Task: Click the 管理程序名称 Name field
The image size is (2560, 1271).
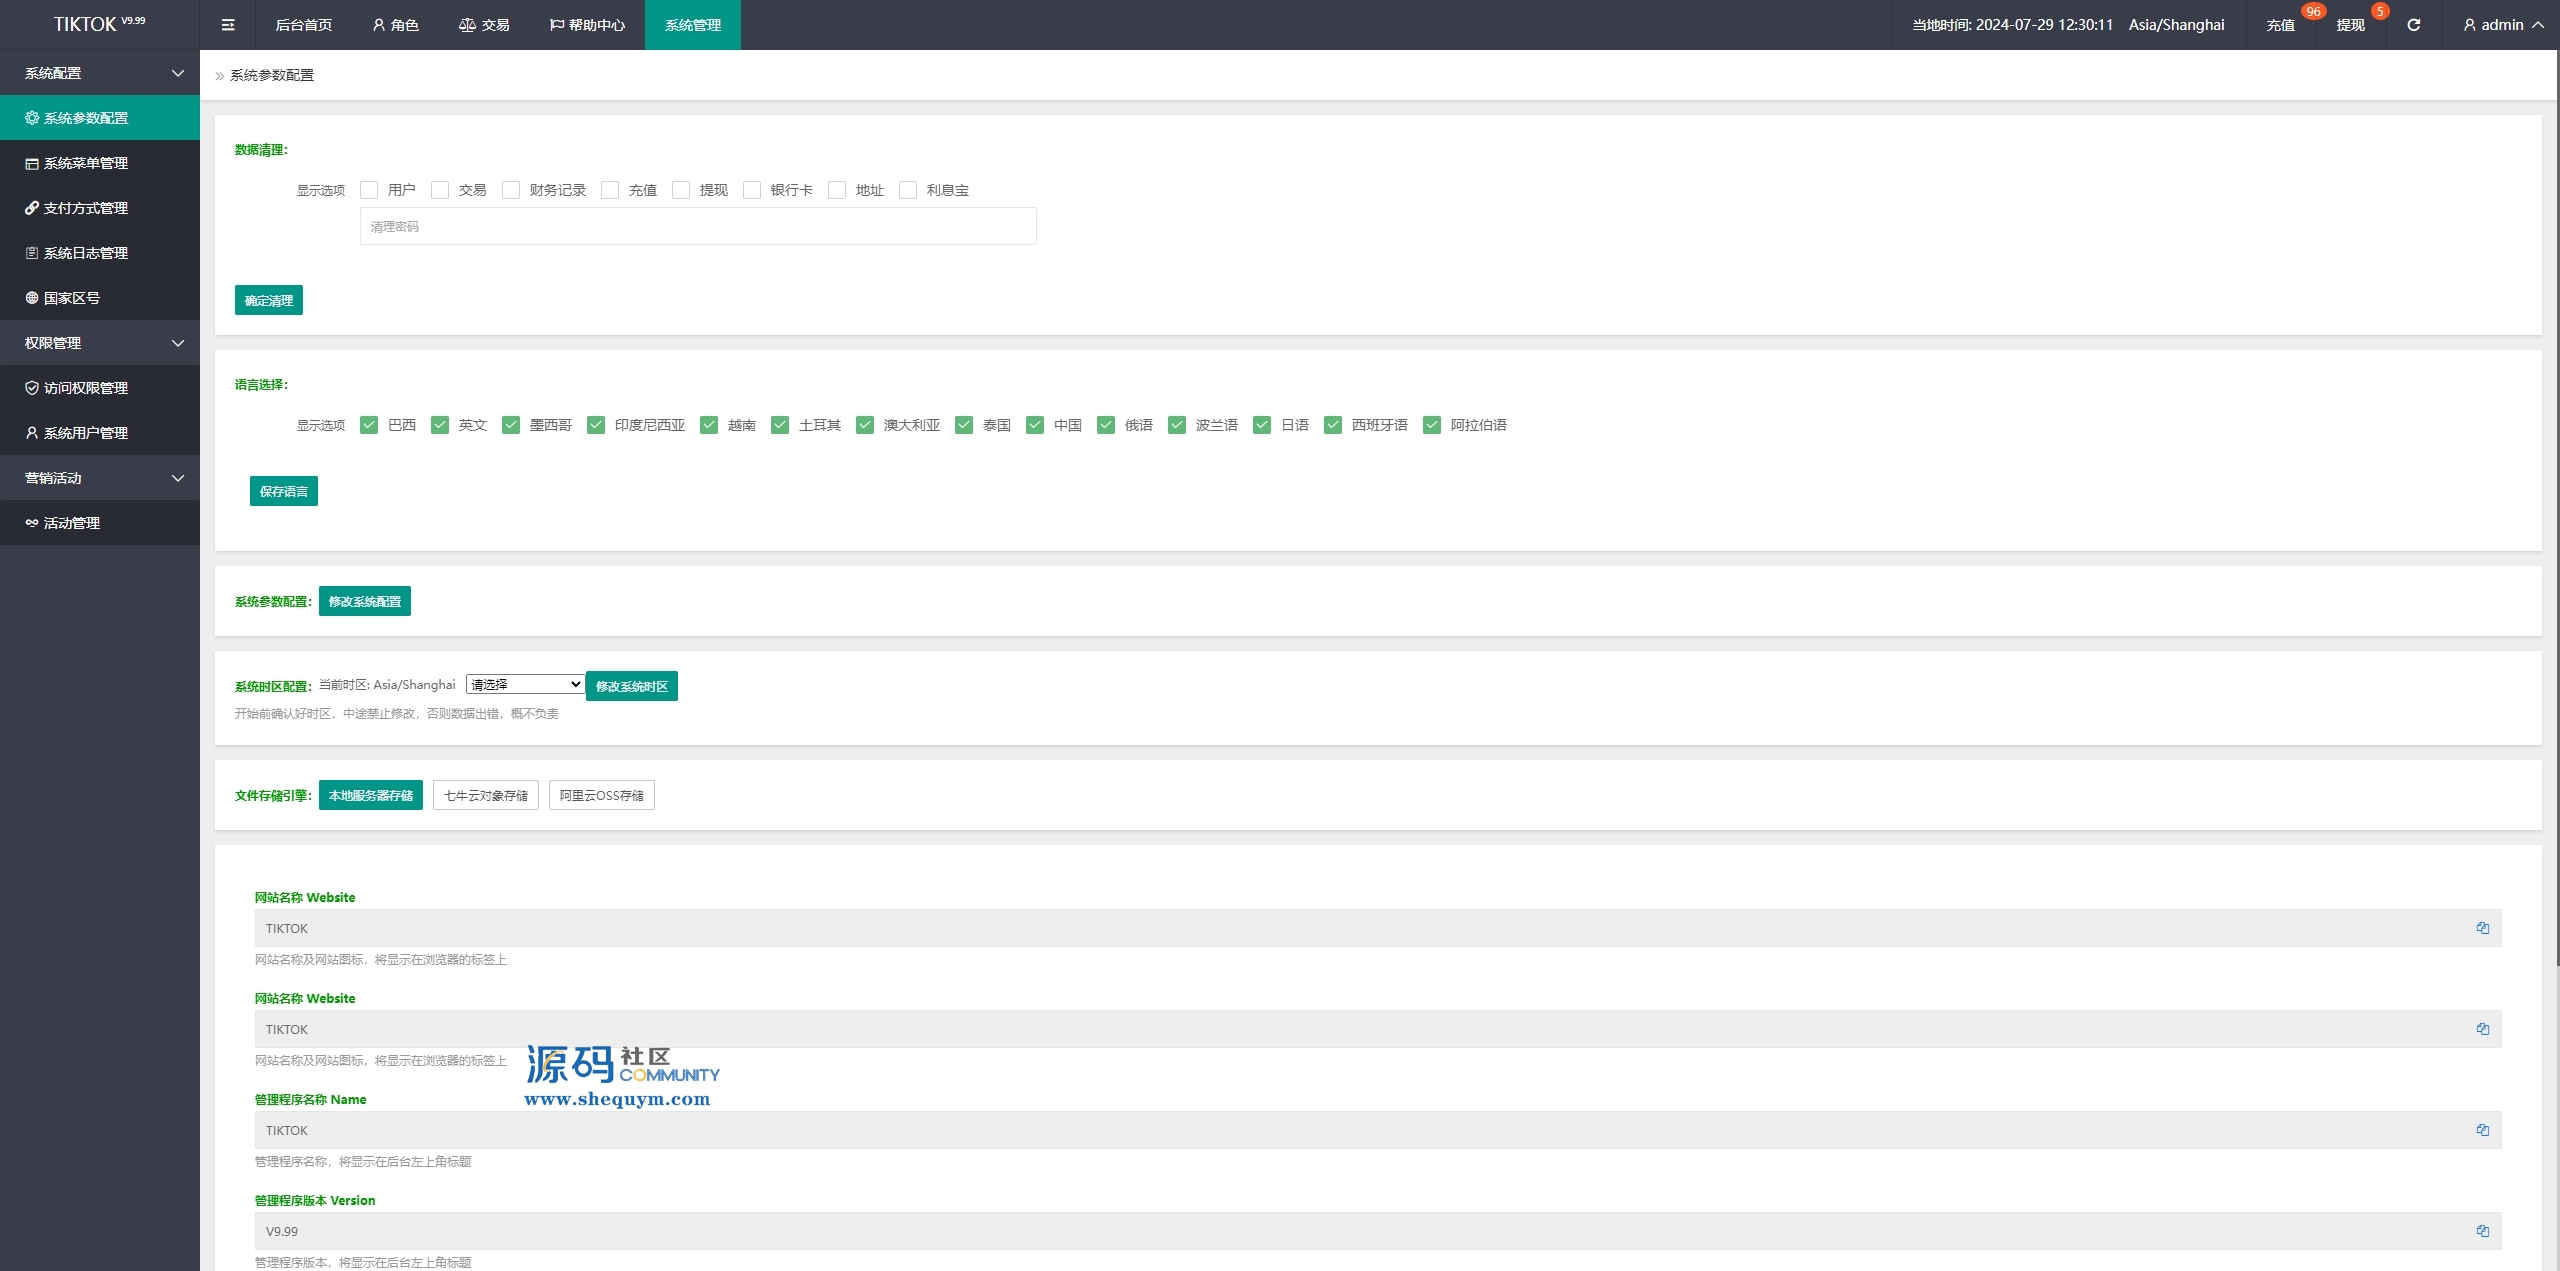Action: (x=1378, y=1130)
